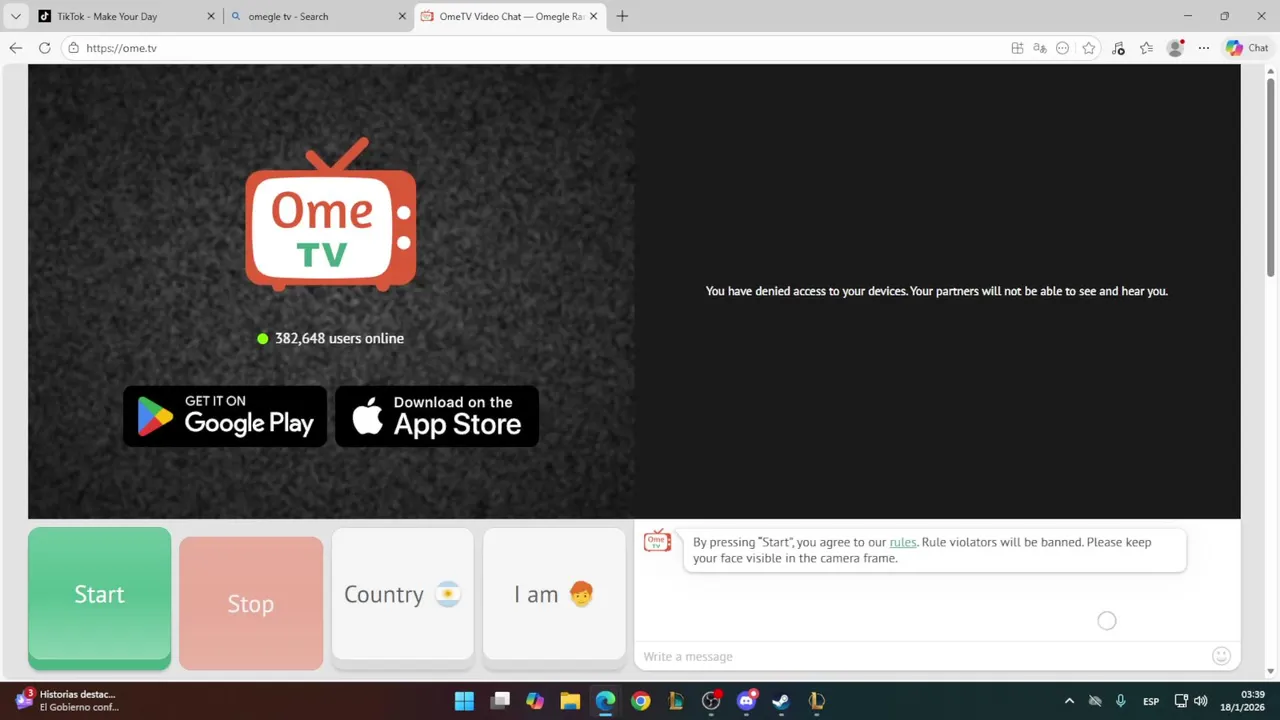Open Microsoft Edge from the taskbar
Screen dimensions: 1280x720
click(606, 701)
